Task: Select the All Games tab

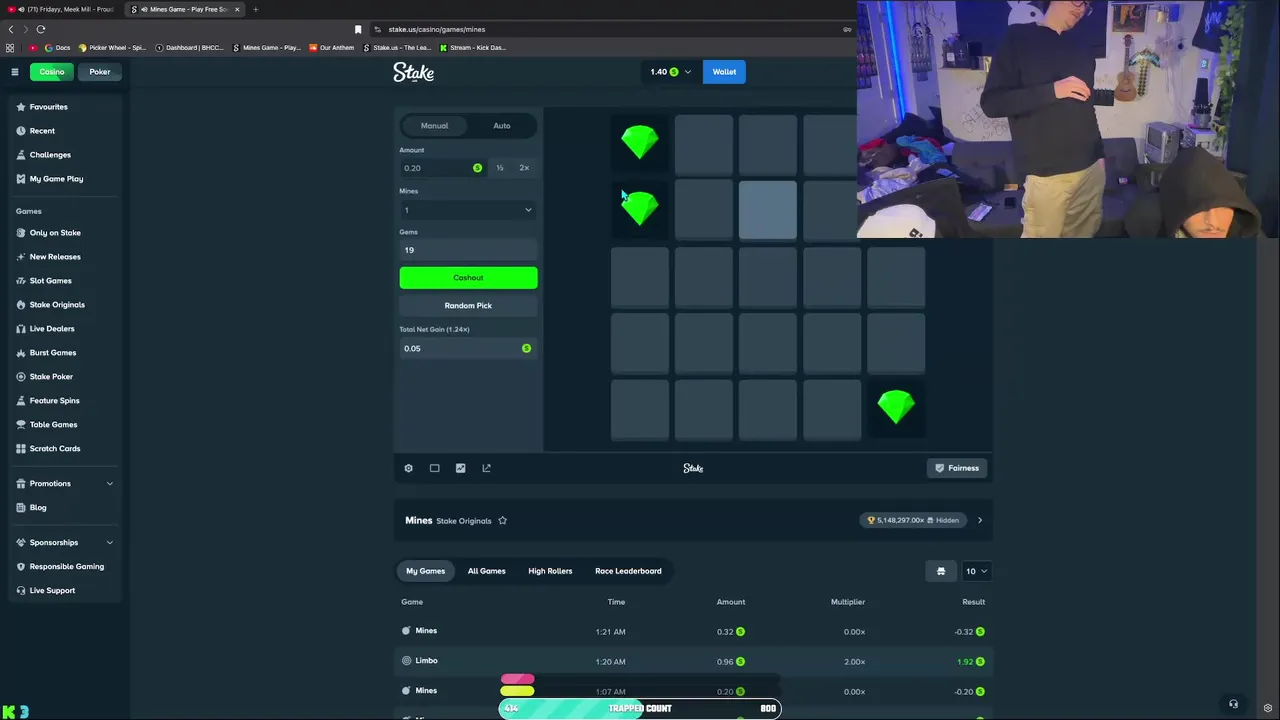Action: 486,571
